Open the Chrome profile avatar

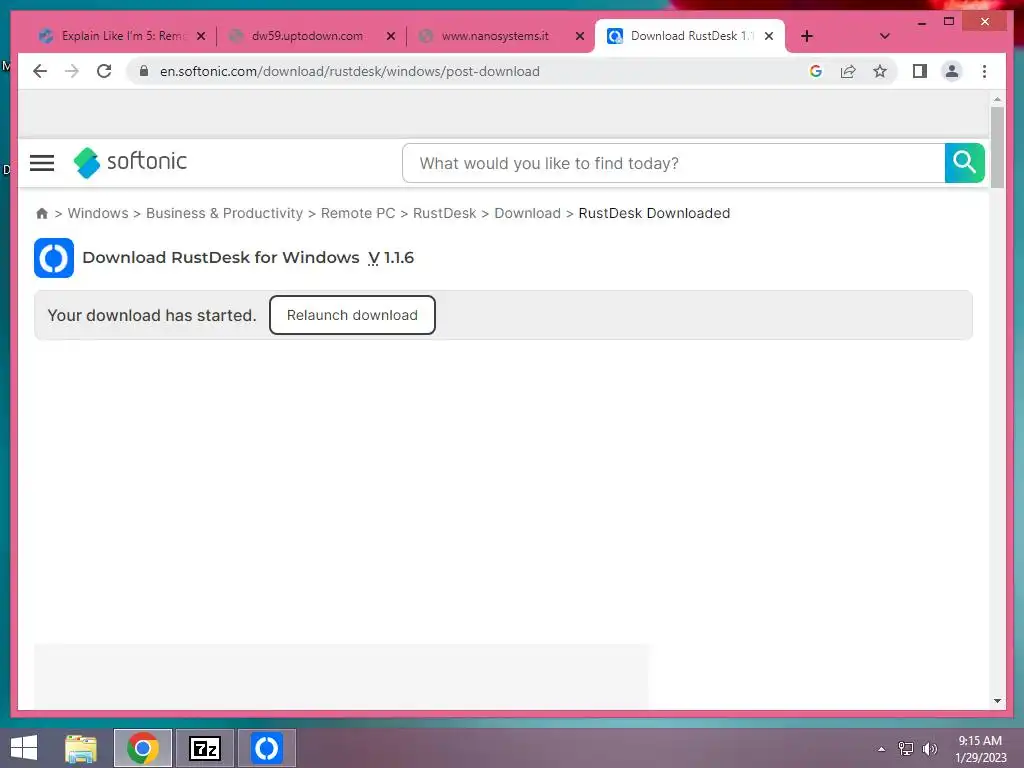[952, 71]
